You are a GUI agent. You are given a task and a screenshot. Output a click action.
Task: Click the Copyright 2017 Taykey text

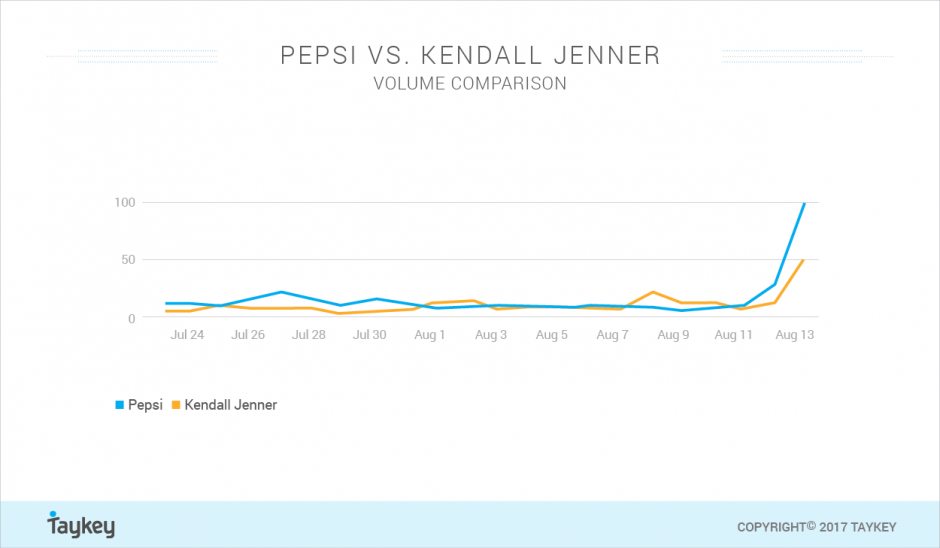[817, 527]
